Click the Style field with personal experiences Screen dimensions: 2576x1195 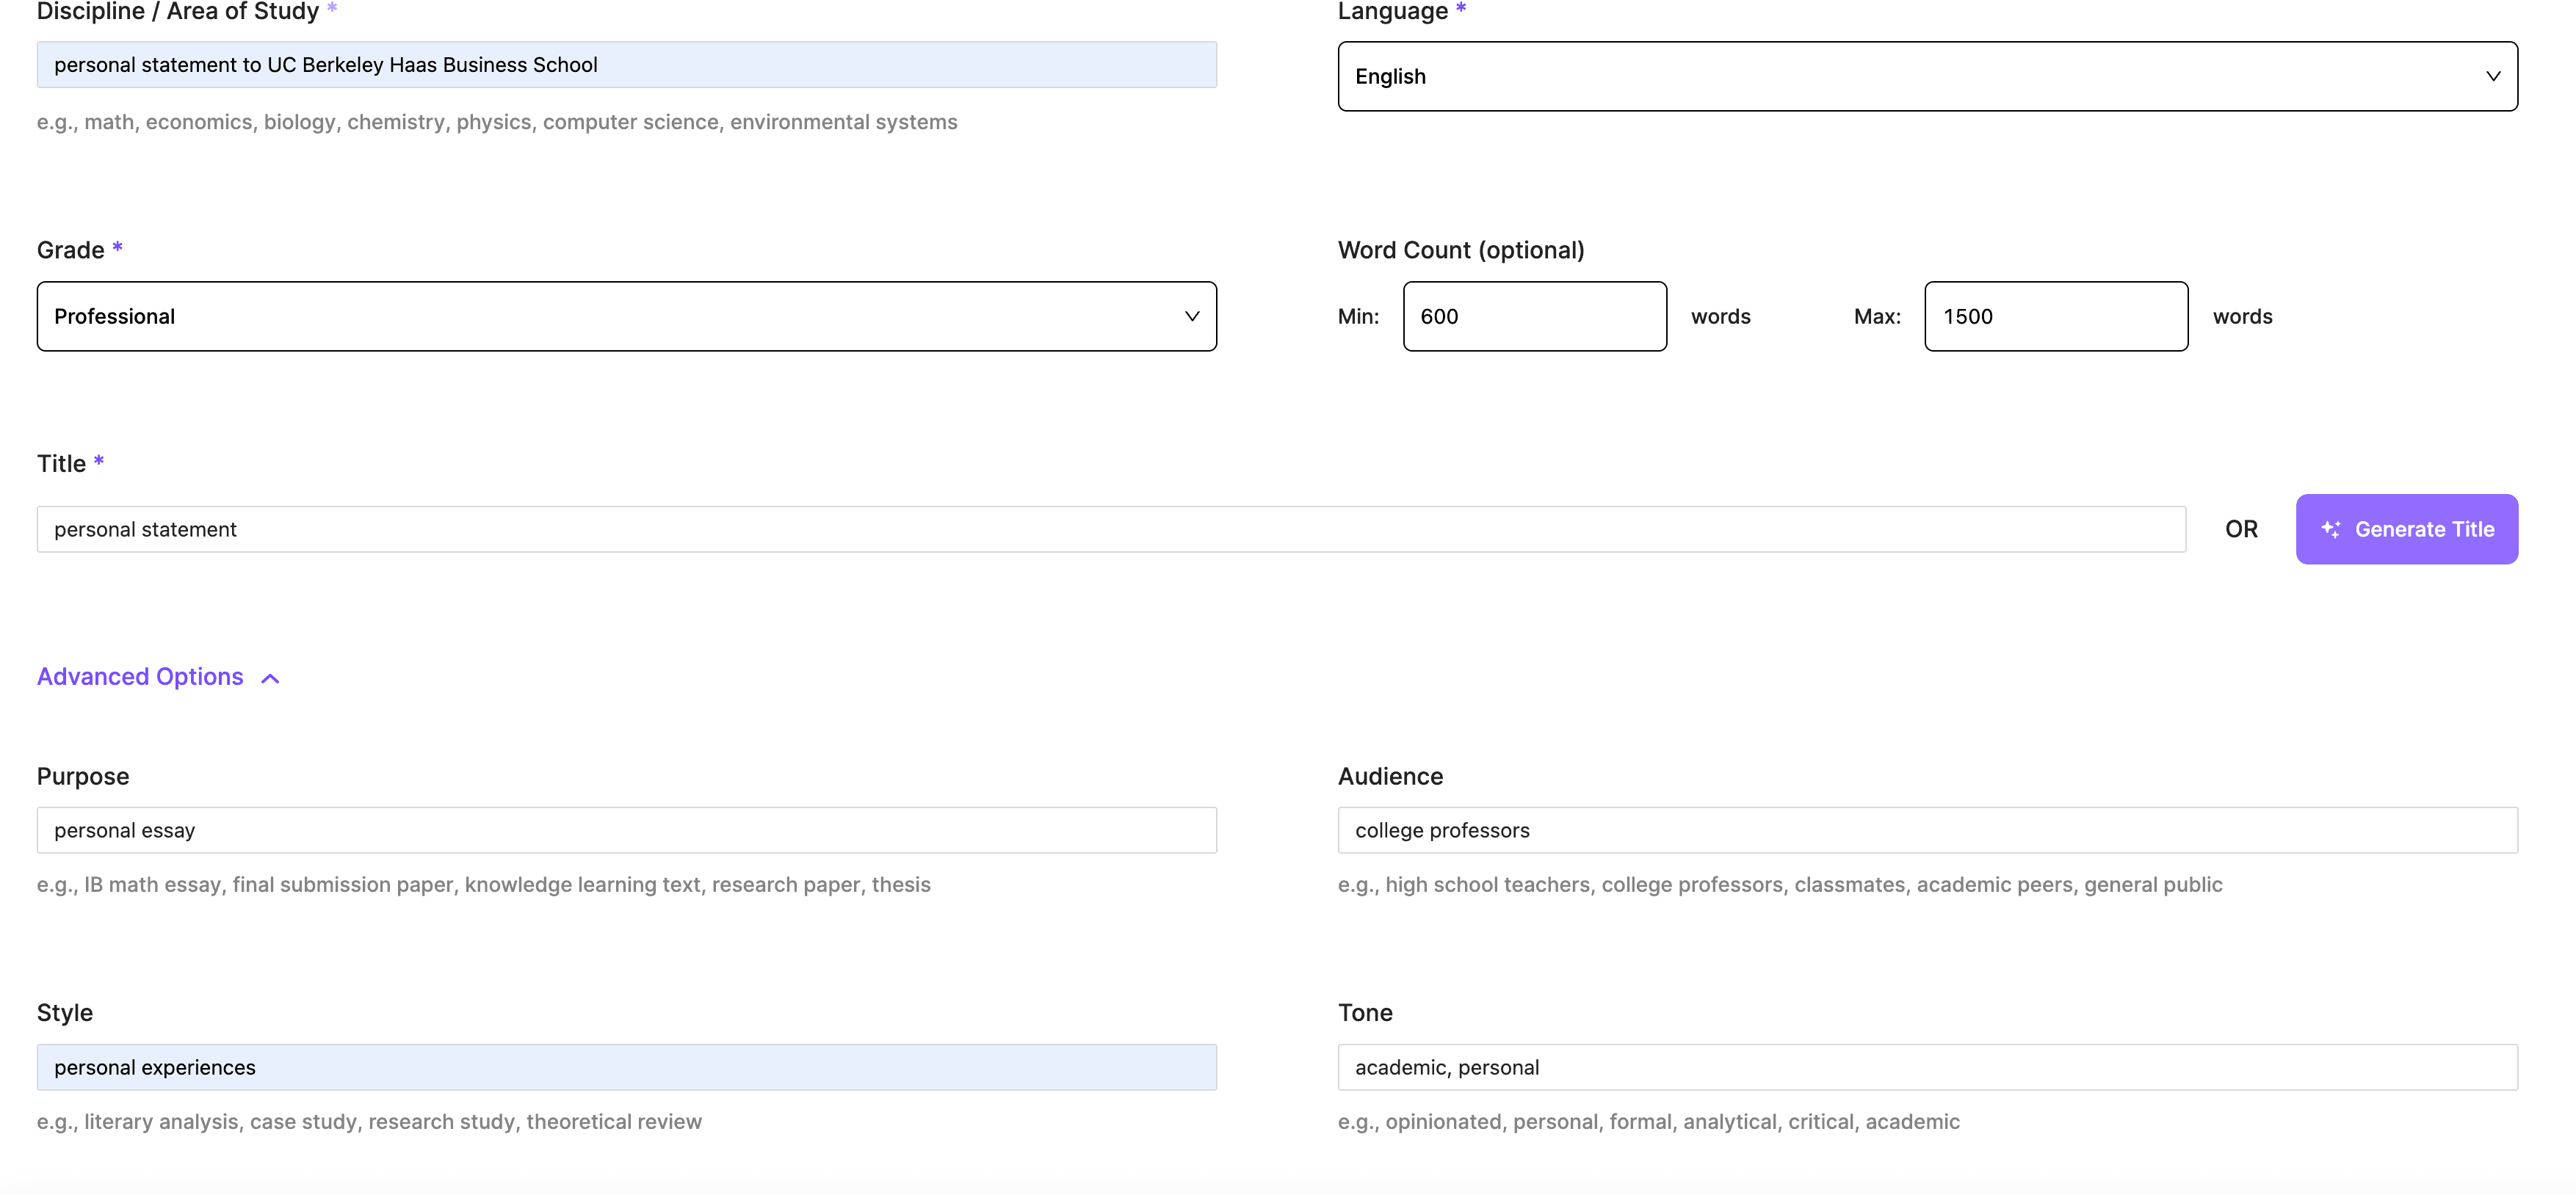pyautogui.click(x=626, y=1067)
